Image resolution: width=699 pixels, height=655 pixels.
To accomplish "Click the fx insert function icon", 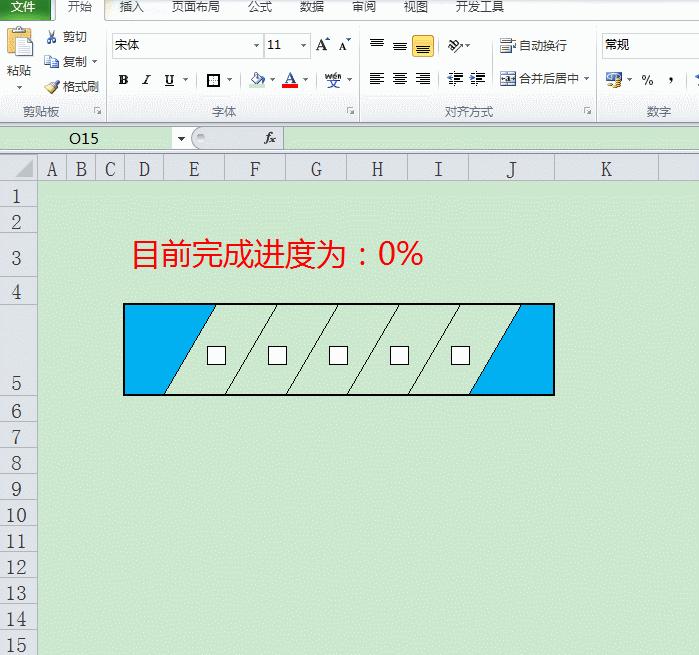I will pos(270,138).
